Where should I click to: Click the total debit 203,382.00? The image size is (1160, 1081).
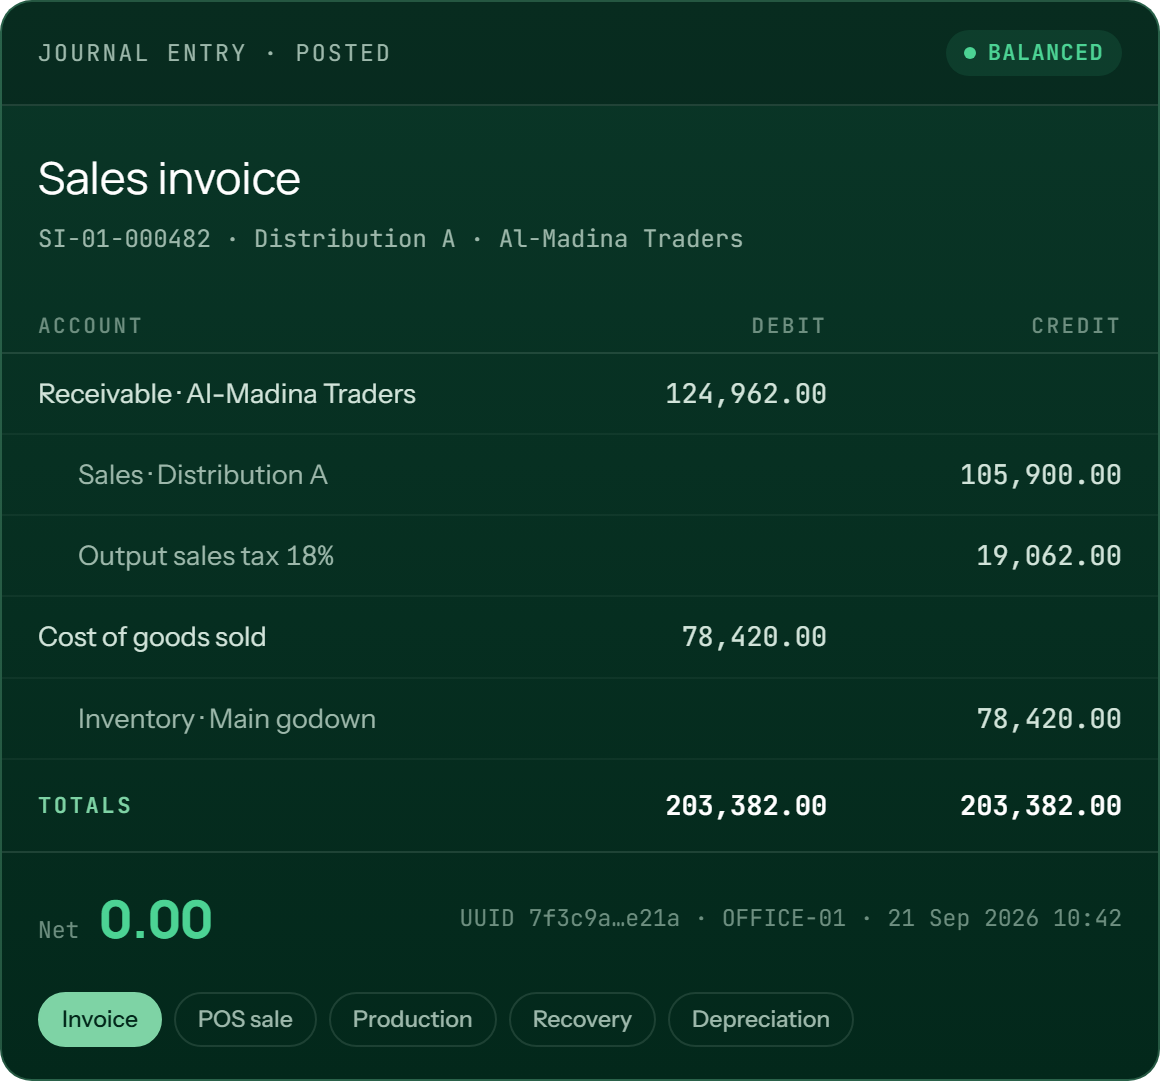click(x=746, y=806)
